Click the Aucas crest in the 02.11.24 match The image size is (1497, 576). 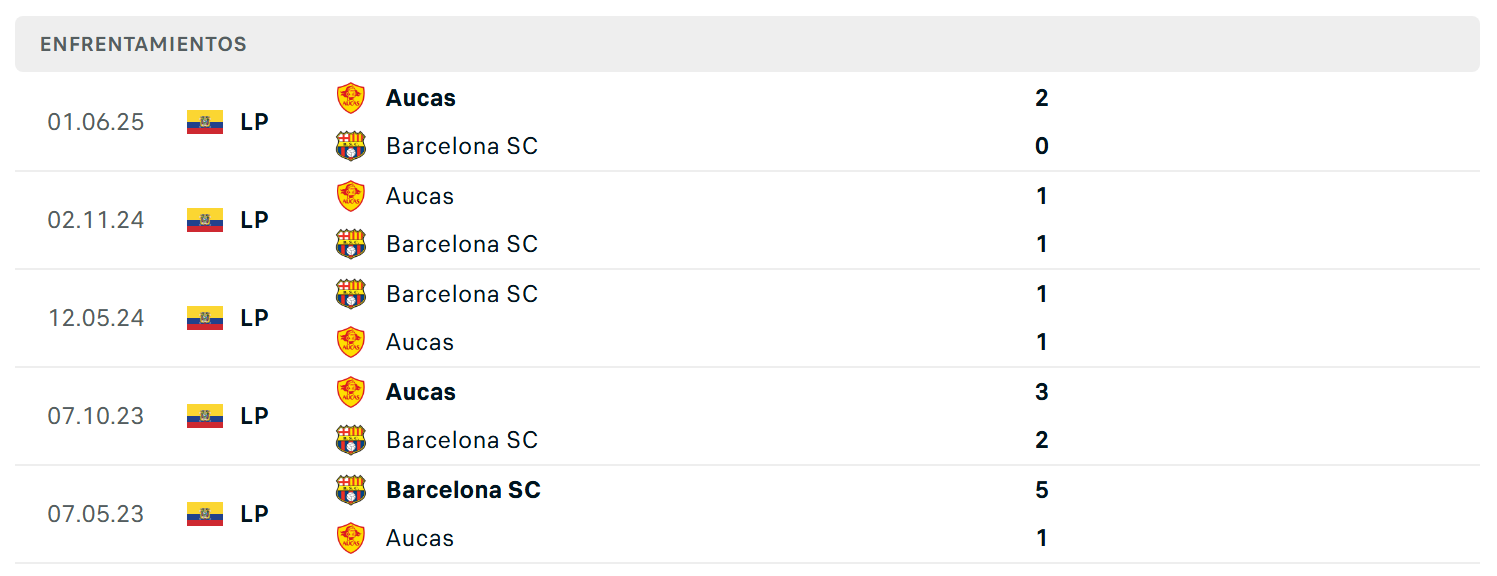[351, 196]
